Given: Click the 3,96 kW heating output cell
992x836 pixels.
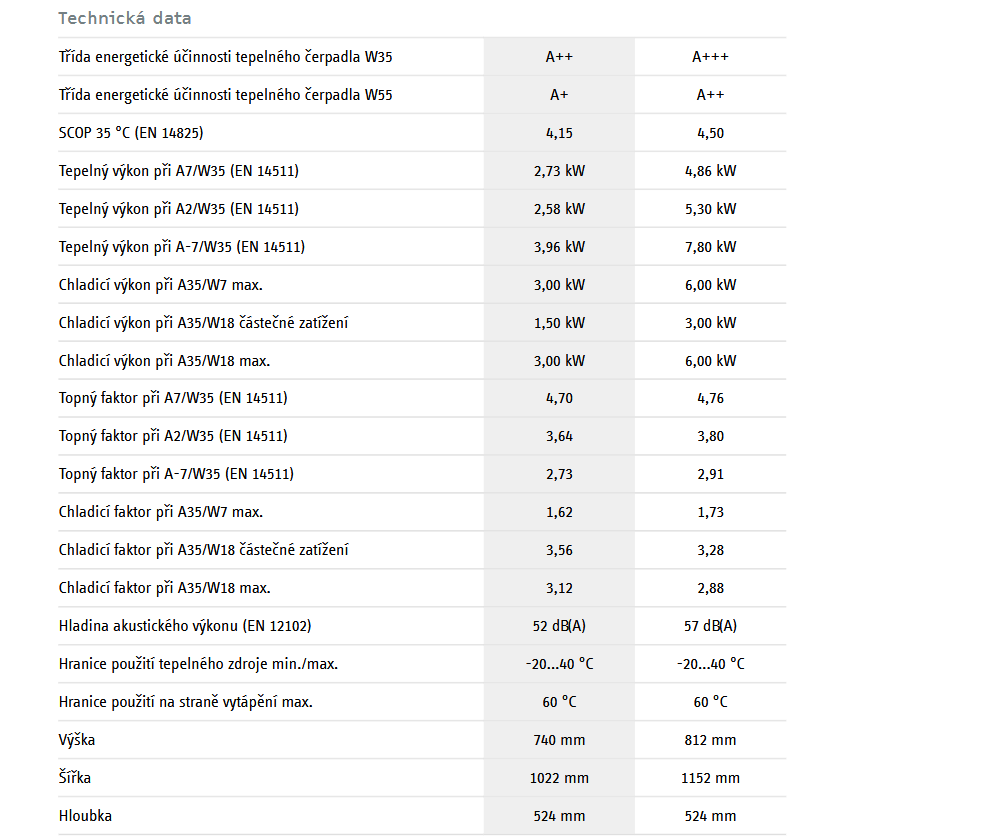Looking at the screenshot, I should coord(559,247).
